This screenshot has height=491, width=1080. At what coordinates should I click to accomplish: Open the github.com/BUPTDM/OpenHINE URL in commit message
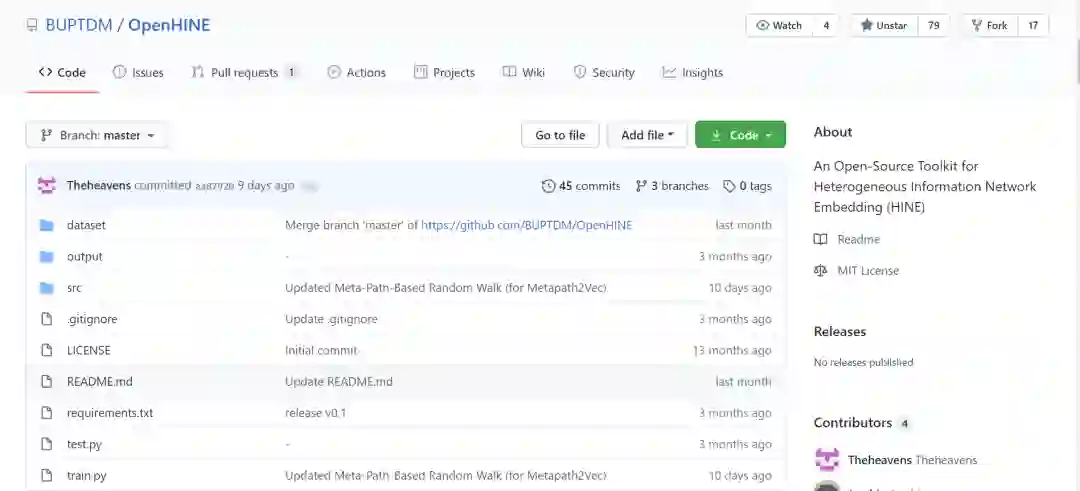[x=526, y=225]
